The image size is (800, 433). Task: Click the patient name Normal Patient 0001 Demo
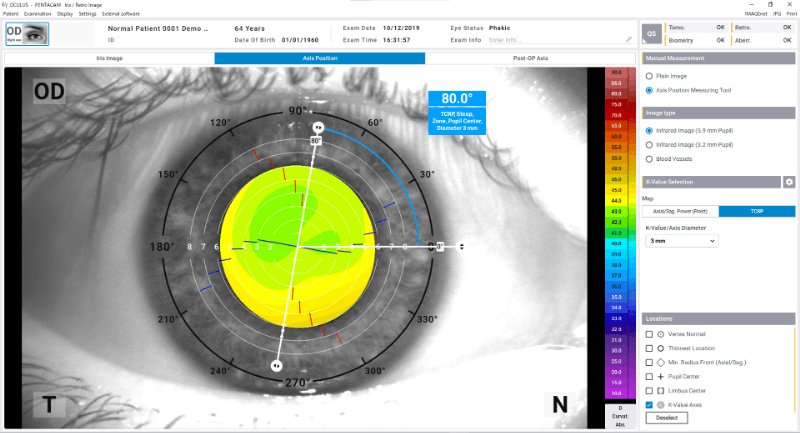(x=158, y=29)
